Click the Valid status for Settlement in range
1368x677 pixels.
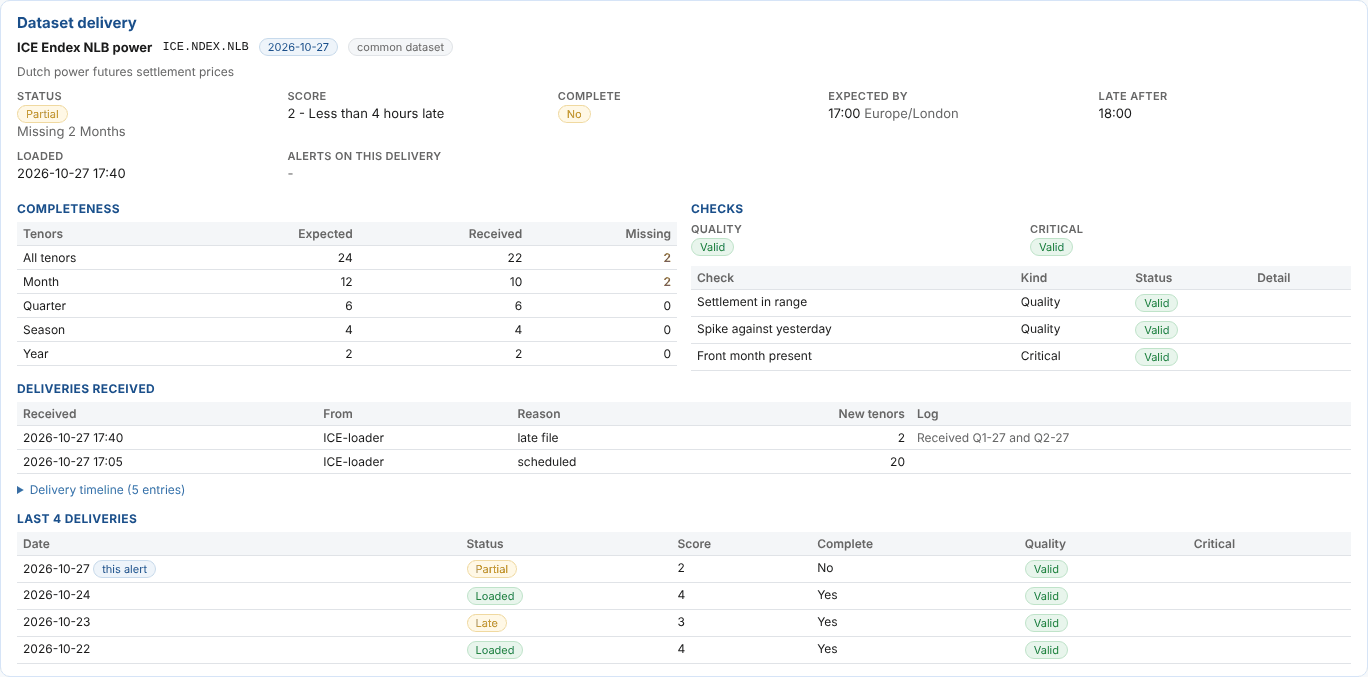[x=1157, y=303]
